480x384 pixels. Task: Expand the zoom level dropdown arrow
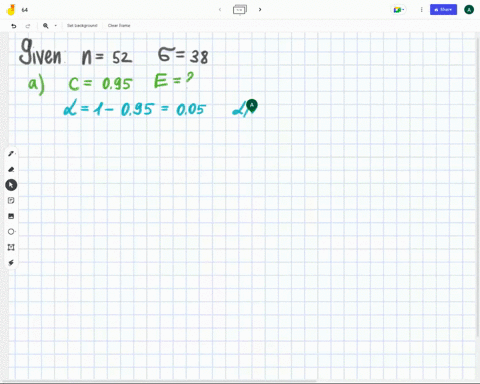coord(56,26)
